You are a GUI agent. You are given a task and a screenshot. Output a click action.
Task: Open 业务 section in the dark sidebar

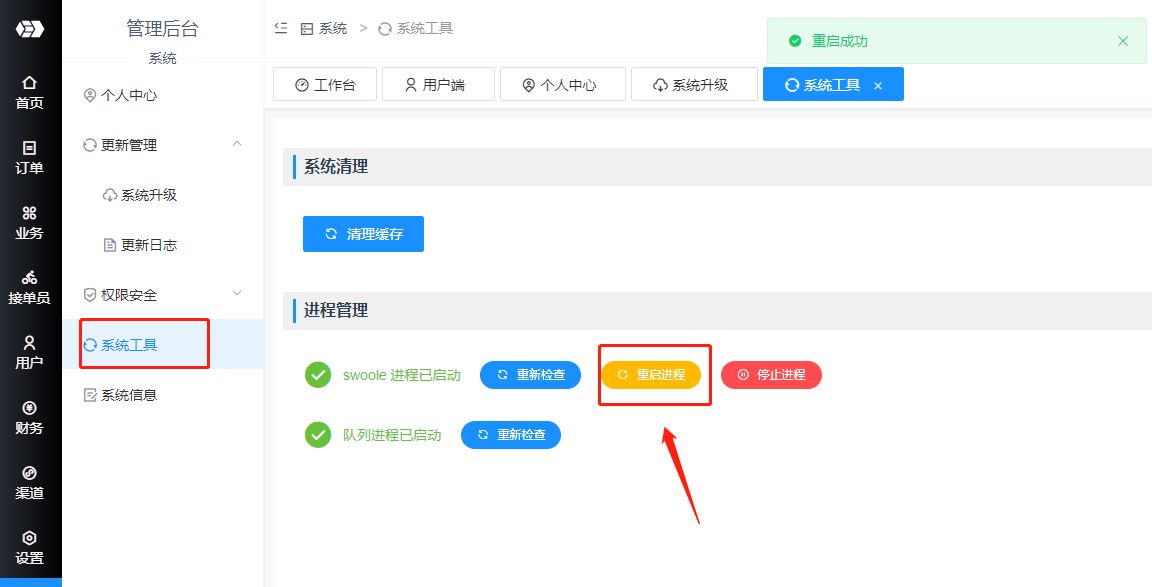29,223
